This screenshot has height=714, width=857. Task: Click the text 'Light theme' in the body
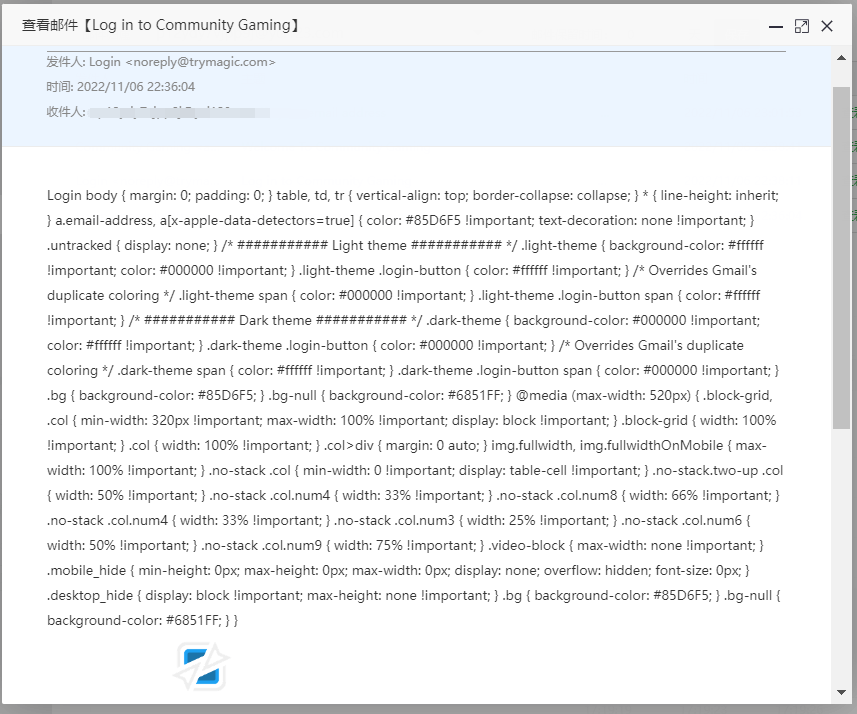(x=369, y=245)
